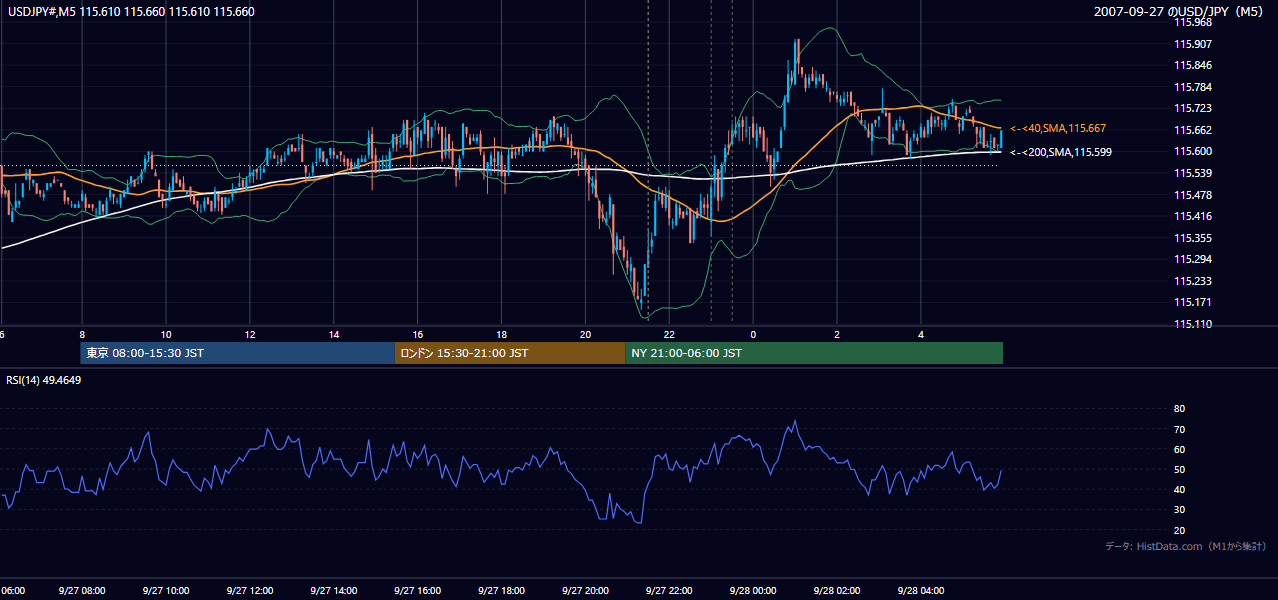The image size is (1278, 600).
Task: Click the RSI axis 80 level label
Action: (1179, 409)
